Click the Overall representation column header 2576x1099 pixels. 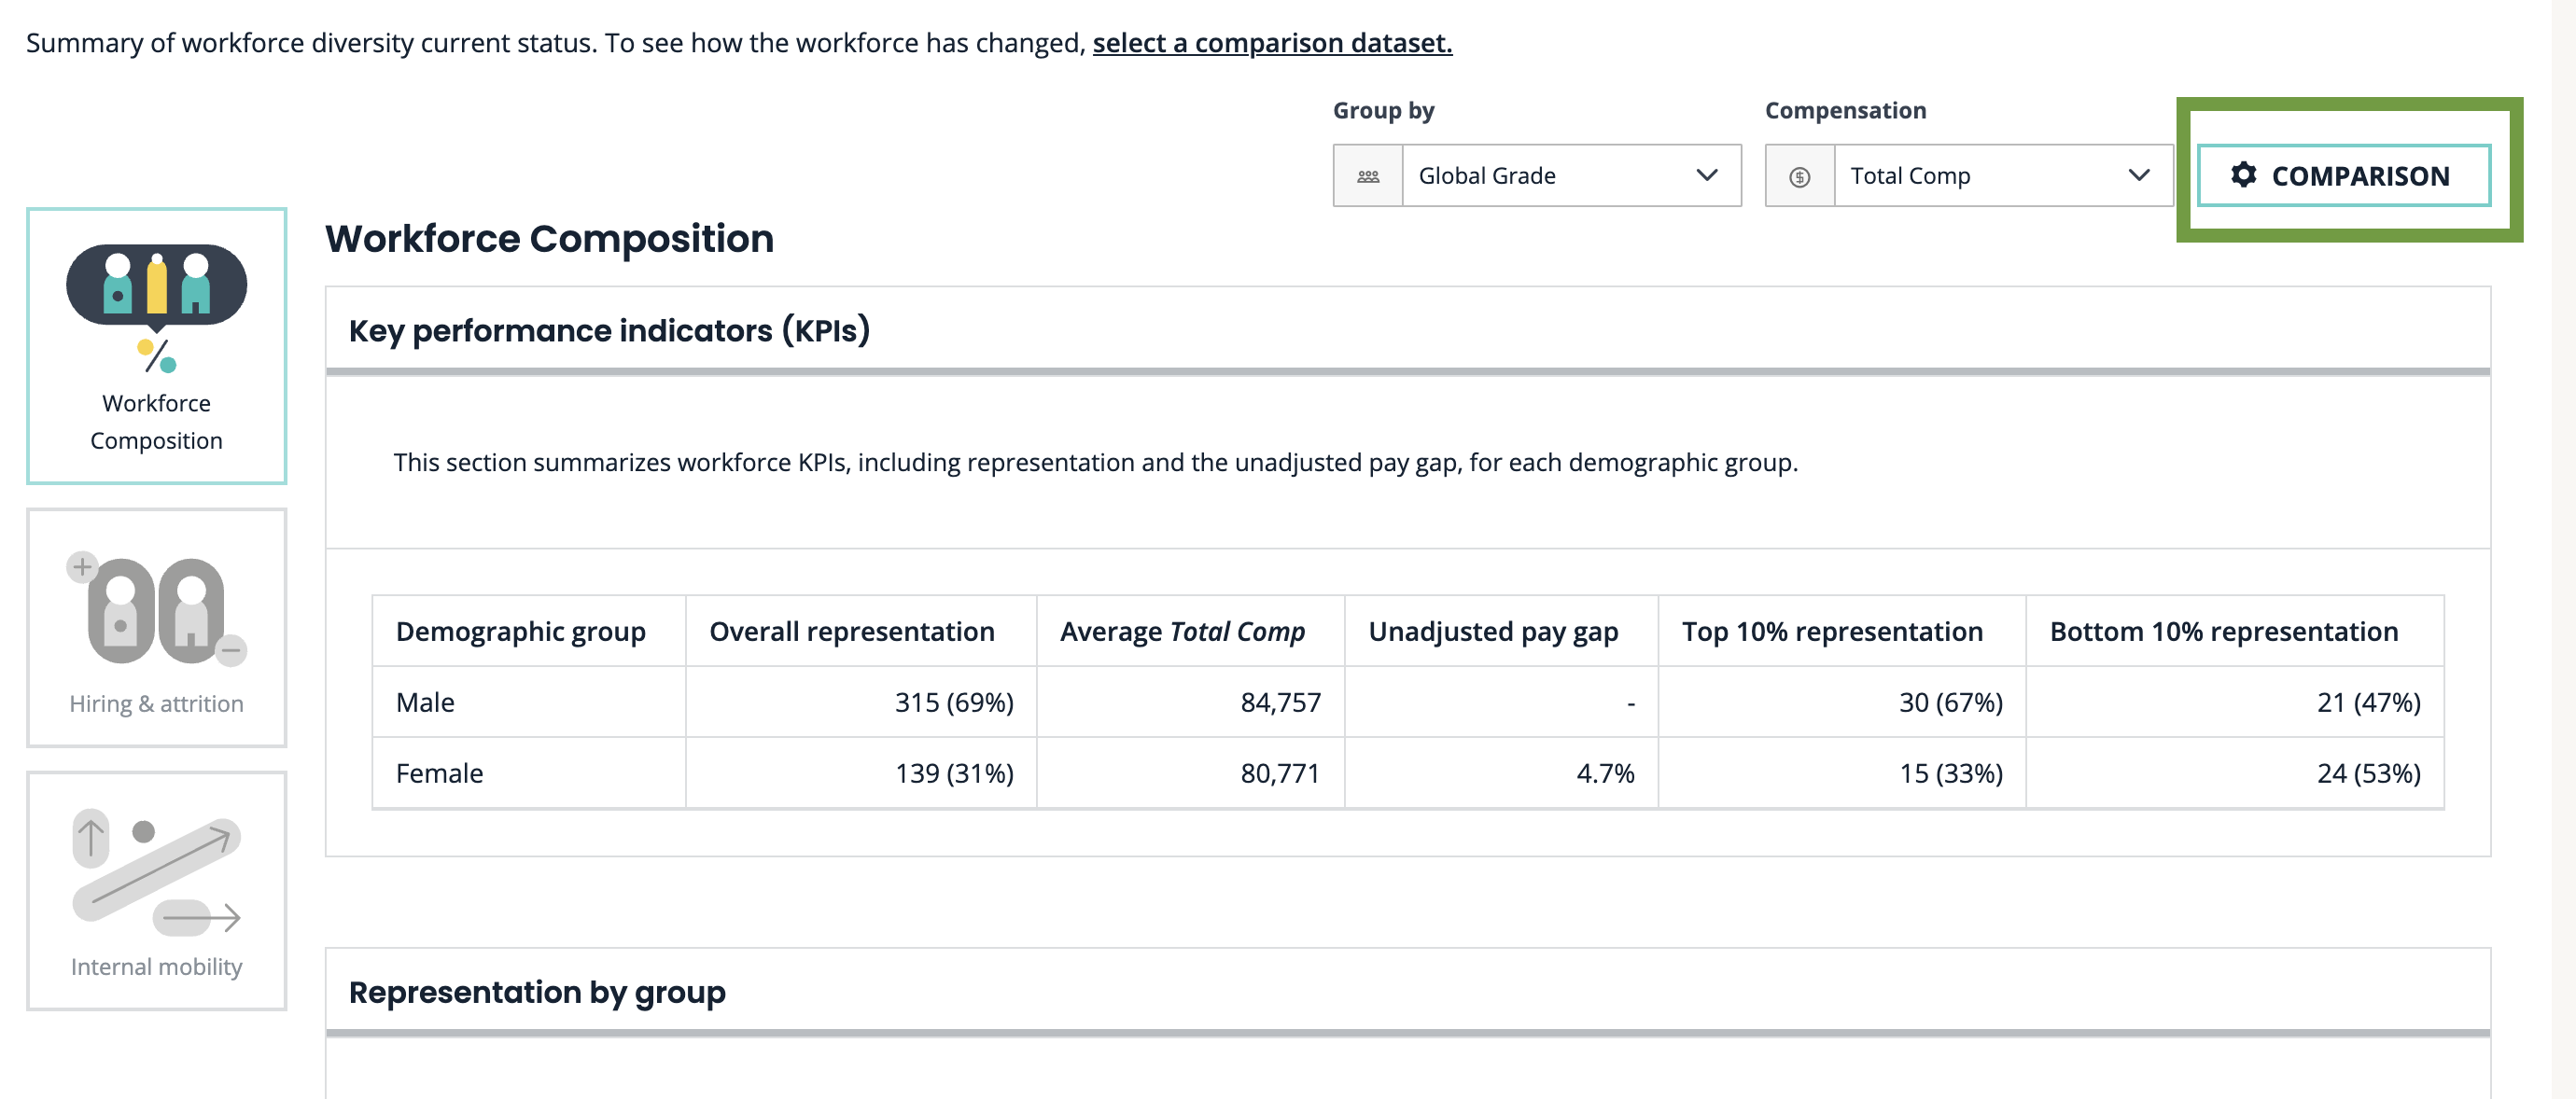coord(851,631)
